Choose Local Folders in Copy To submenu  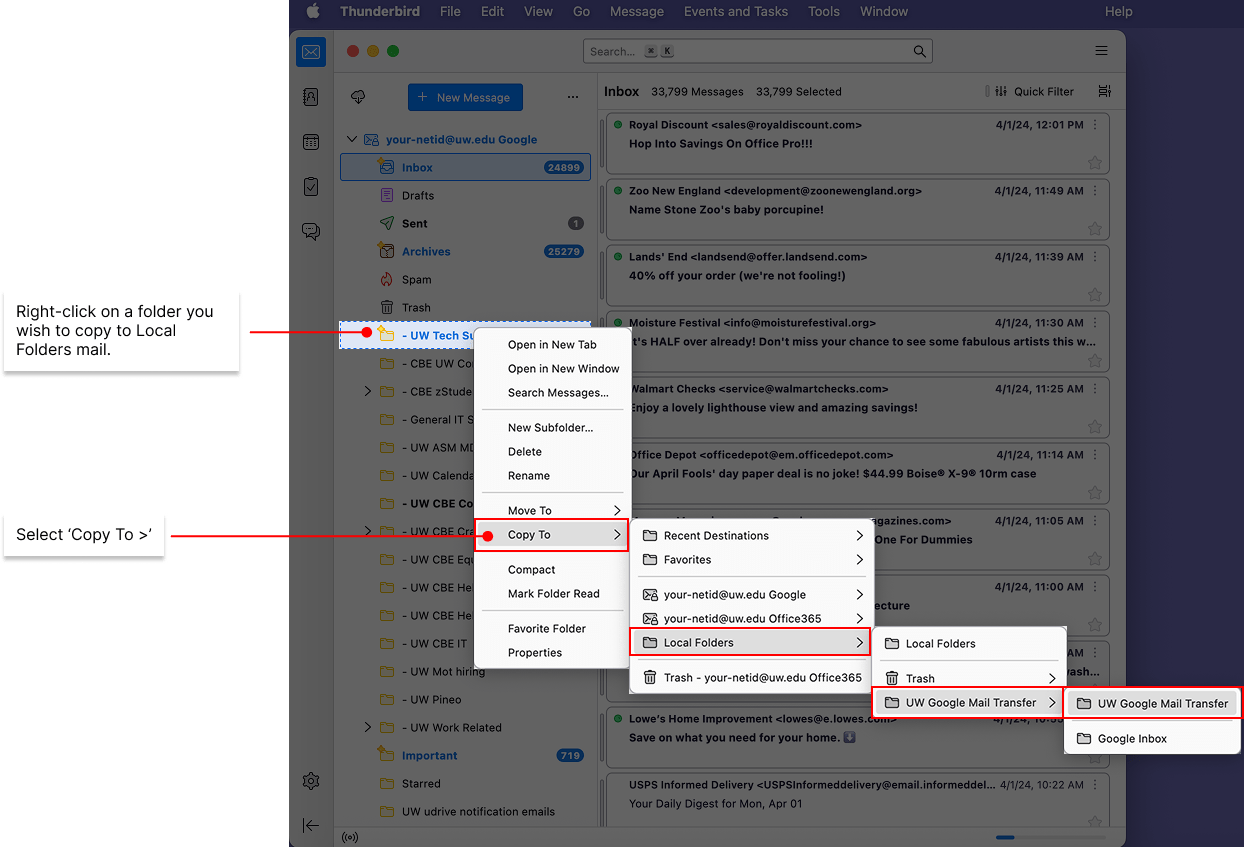click(x=750, y=643)
